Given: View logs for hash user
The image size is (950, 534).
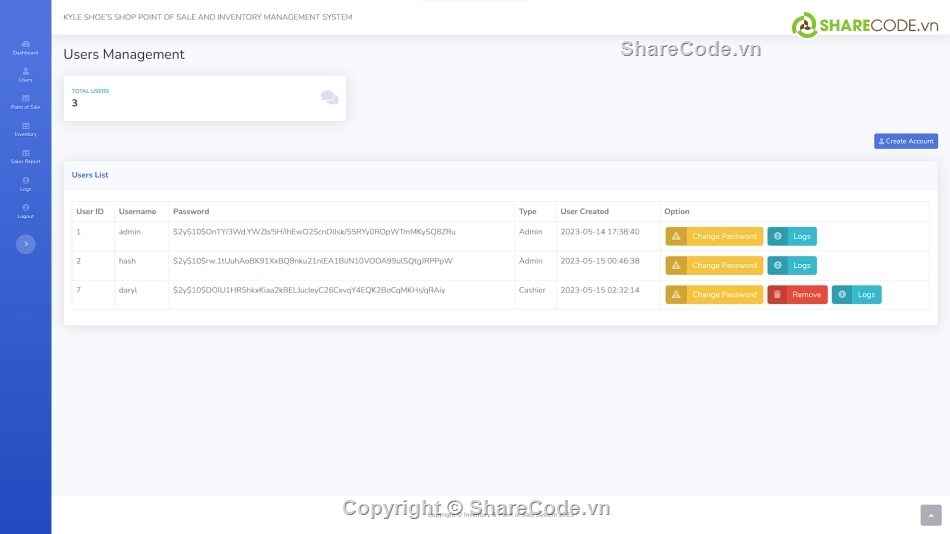Looking at the screenshot, I should click(792, 265).
